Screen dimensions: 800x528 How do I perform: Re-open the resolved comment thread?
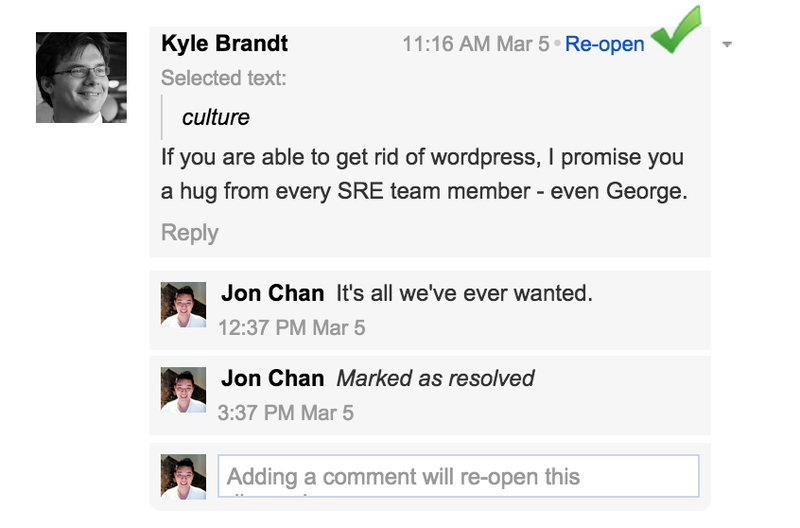(605, 44)
